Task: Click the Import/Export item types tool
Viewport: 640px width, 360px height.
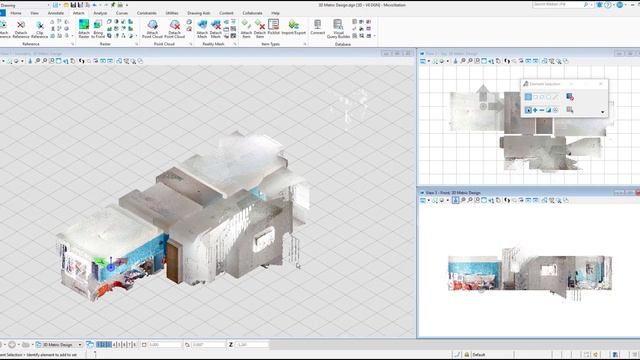Action: [293, 27]
